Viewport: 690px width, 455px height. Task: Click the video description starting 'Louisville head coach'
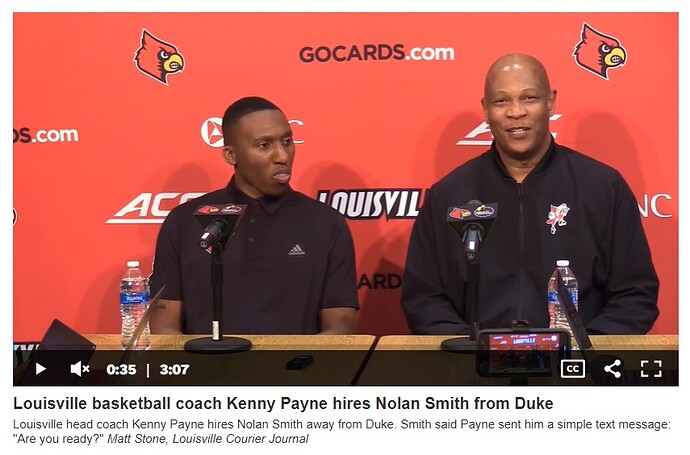click(x=341, y=432)
